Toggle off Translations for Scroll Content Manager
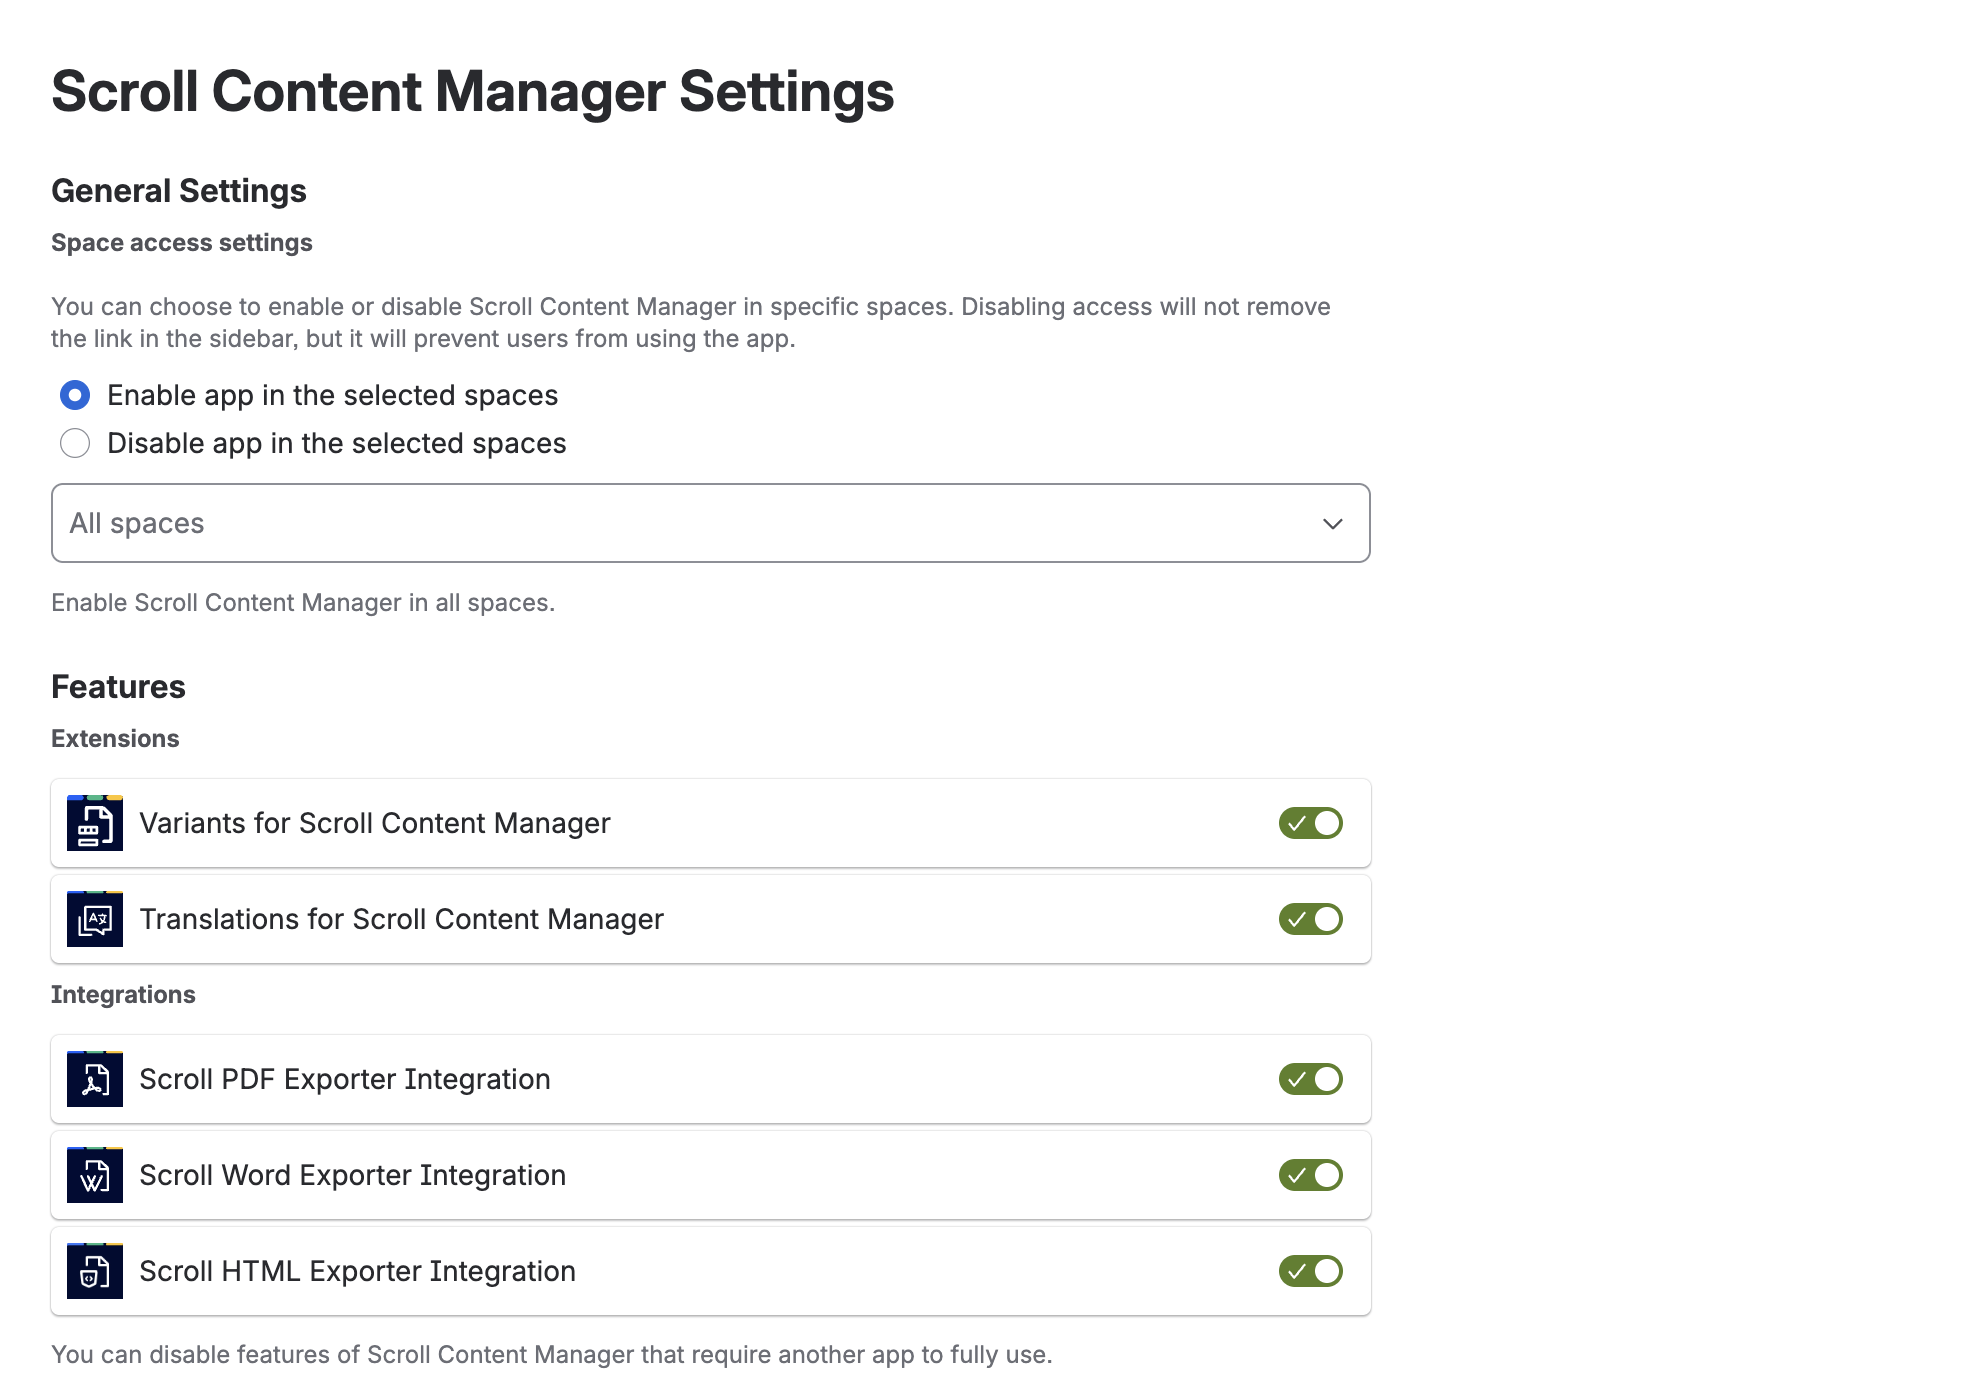Image resolution: width=1964 pixels, height=1394 pixels. tap(1310, 919)
